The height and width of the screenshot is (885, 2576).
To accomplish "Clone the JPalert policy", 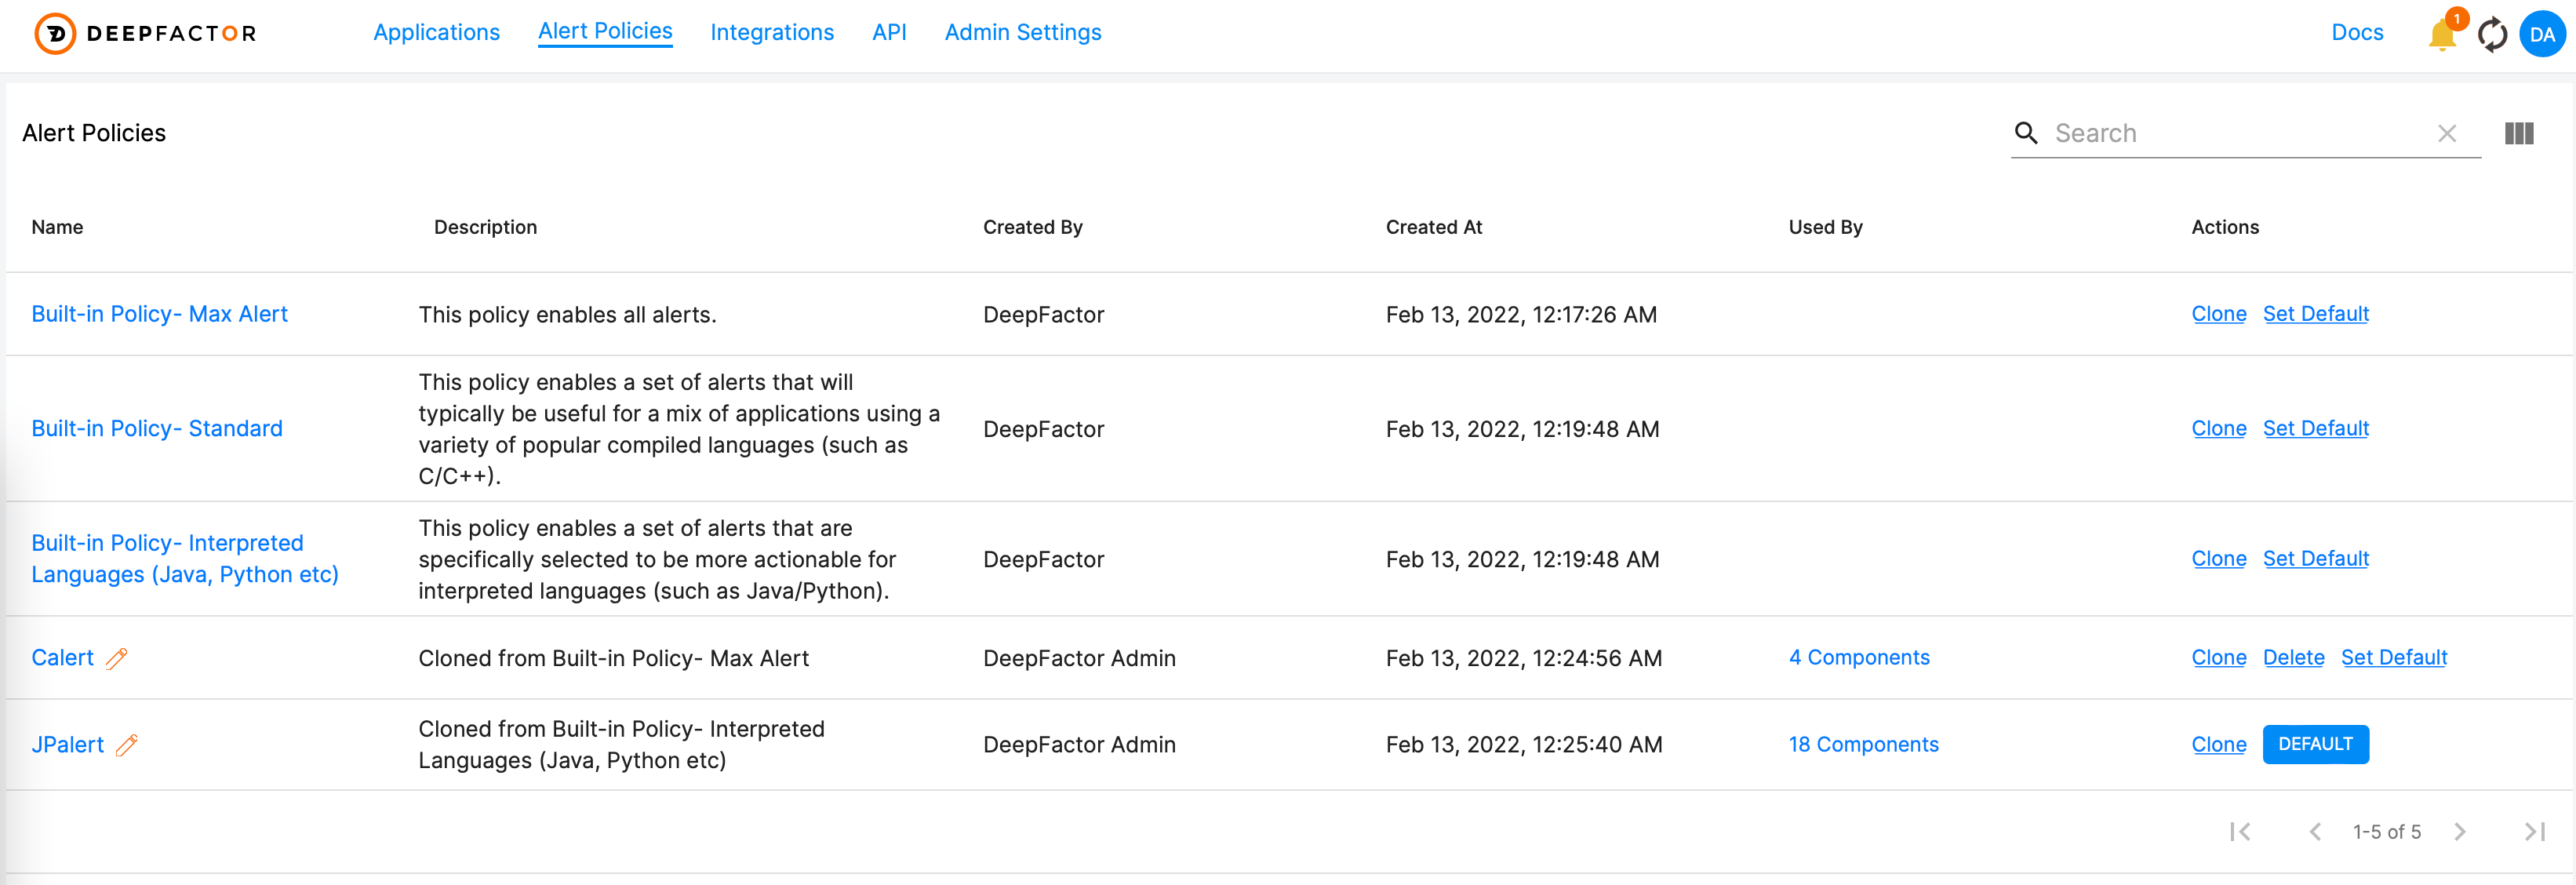I will 2219,745.
